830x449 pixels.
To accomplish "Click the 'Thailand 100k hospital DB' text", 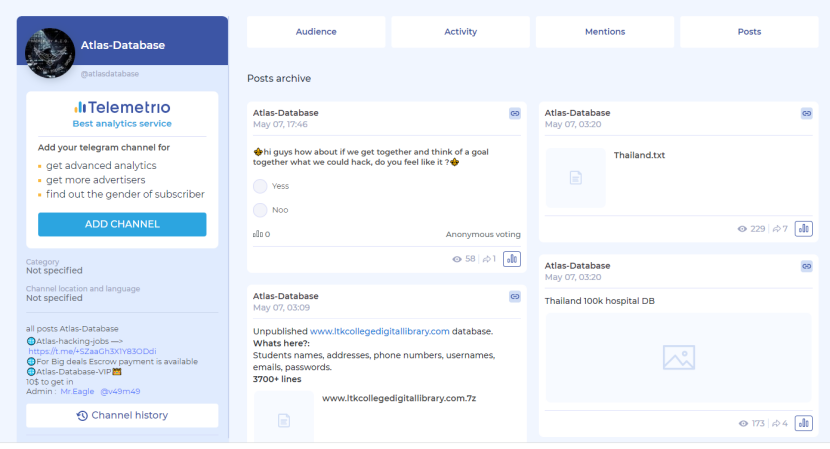I will point(600,301).
